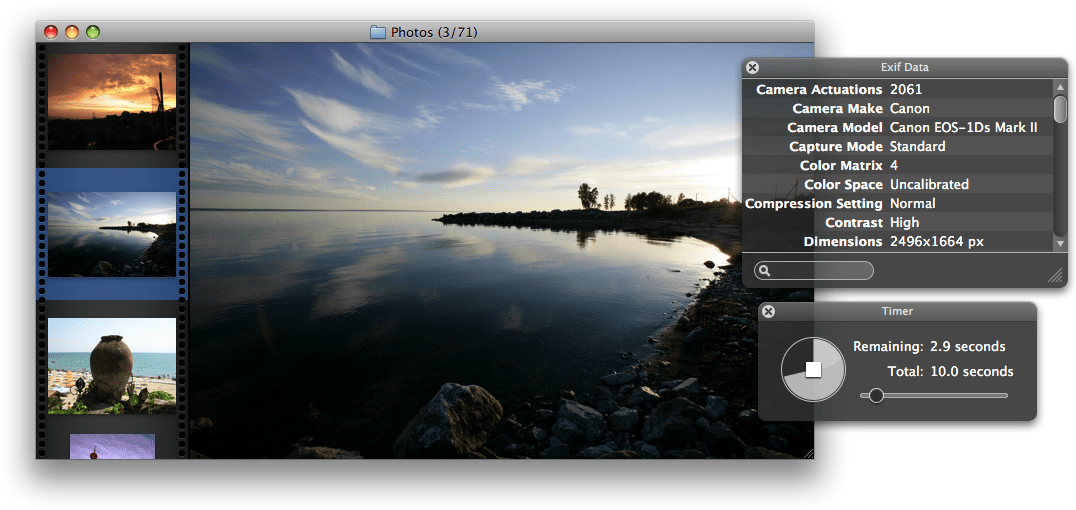Viewport: 1076px width, 510px height.
Task: Click the Exif Data scrollbar up arrow
Action: pos(1060,87)
